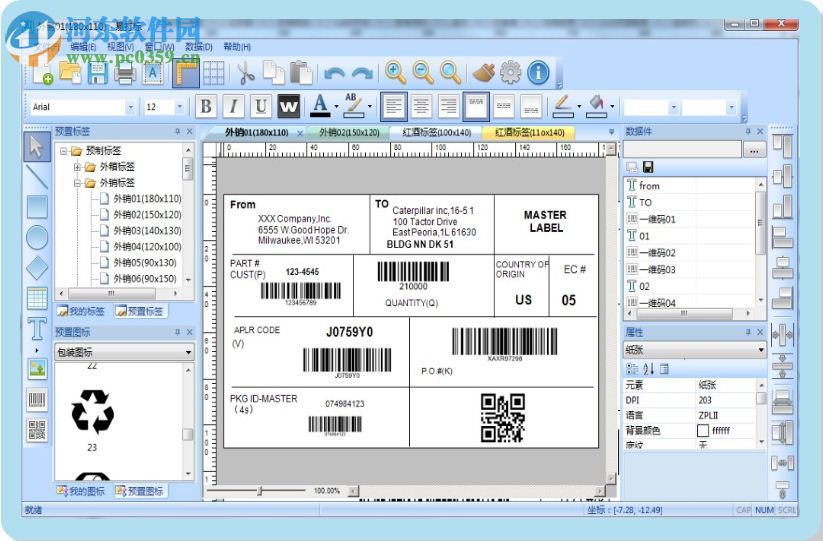Click the zoom in magnifier icon
Screen dimensions: 823x541
click(396, 72)
